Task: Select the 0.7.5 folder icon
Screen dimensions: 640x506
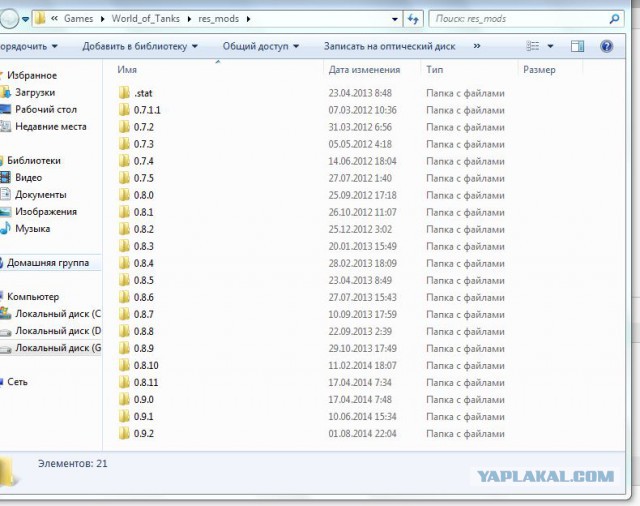Action: coord(124,178)
